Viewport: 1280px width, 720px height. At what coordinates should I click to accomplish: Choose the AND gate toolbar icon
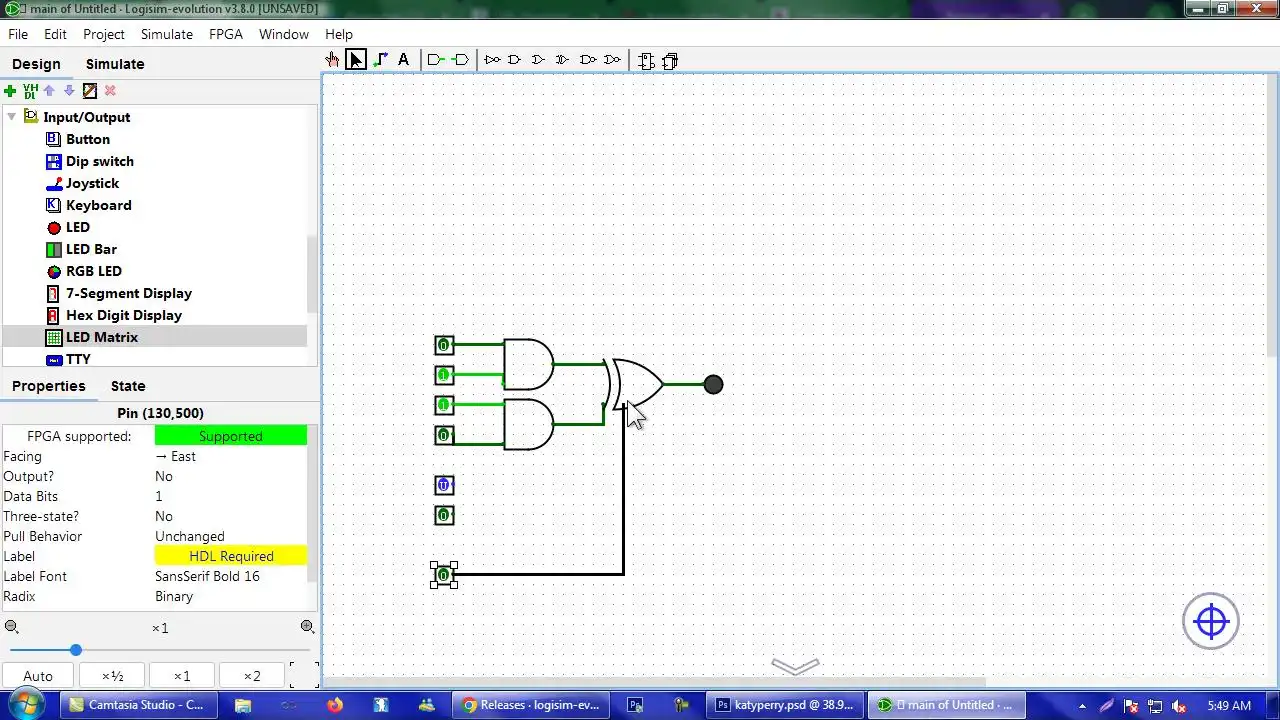[515, 60]
